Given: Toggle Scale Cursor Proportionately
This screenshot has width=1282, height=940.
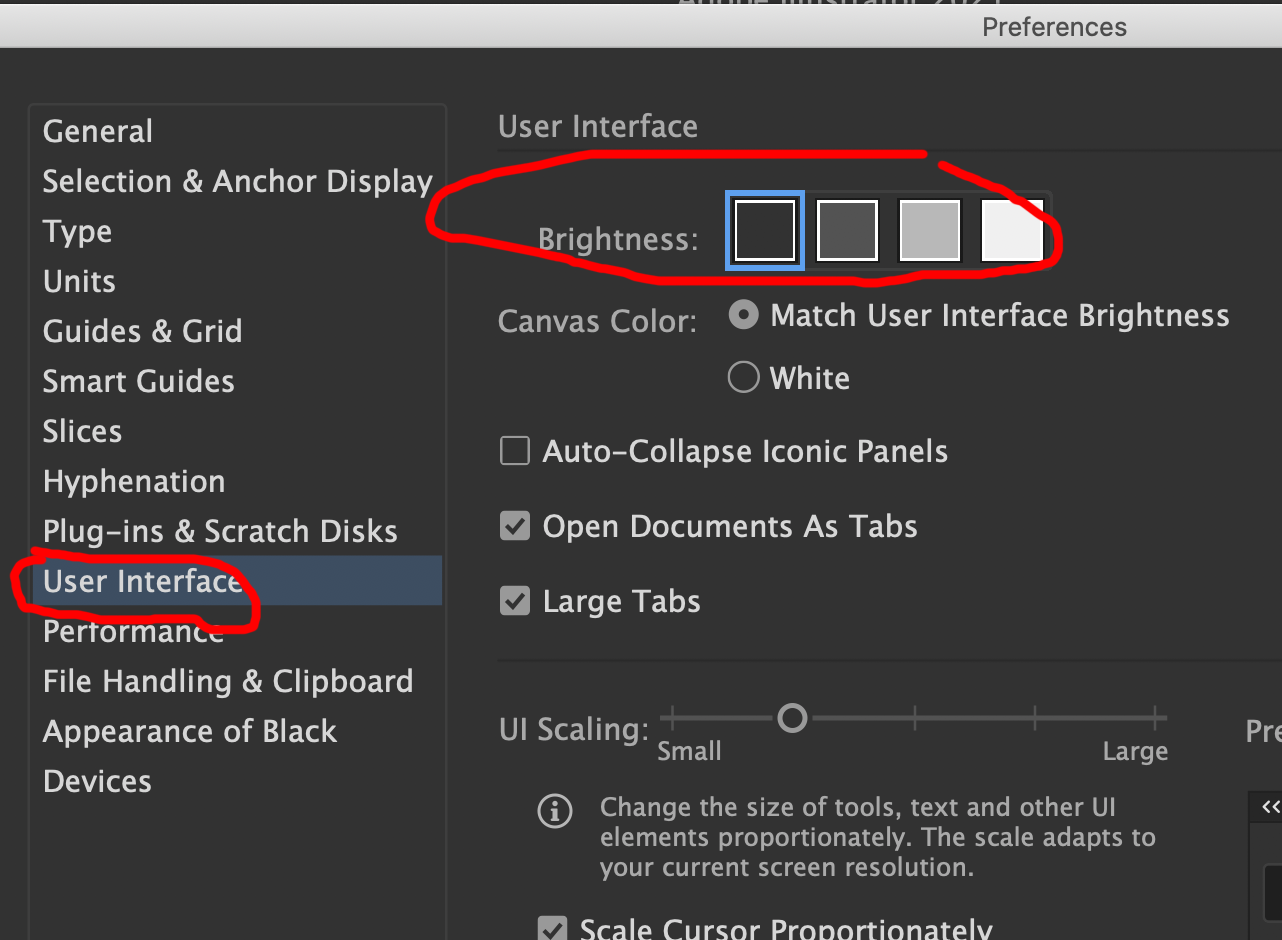Looking at the screenshot, I should (553, 928).
